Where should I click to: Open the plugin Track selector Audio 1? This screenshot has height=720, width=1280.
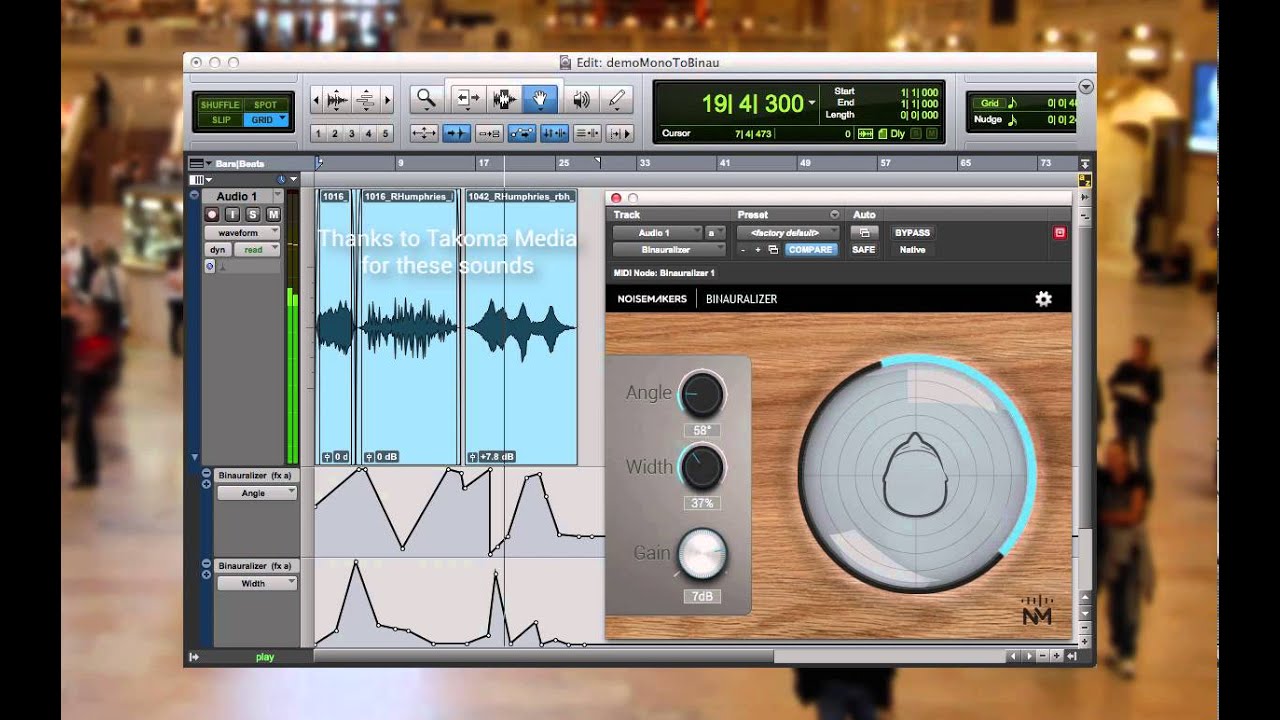[658, 232]
